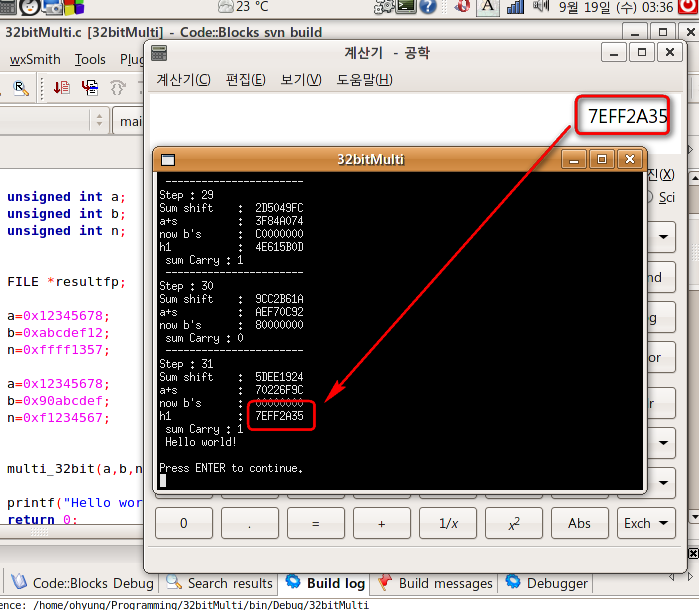The width and height of the screenshot is (699, 610).
Task: Click the greyed curly braces toolbar icon
Action: click(118, 87)
